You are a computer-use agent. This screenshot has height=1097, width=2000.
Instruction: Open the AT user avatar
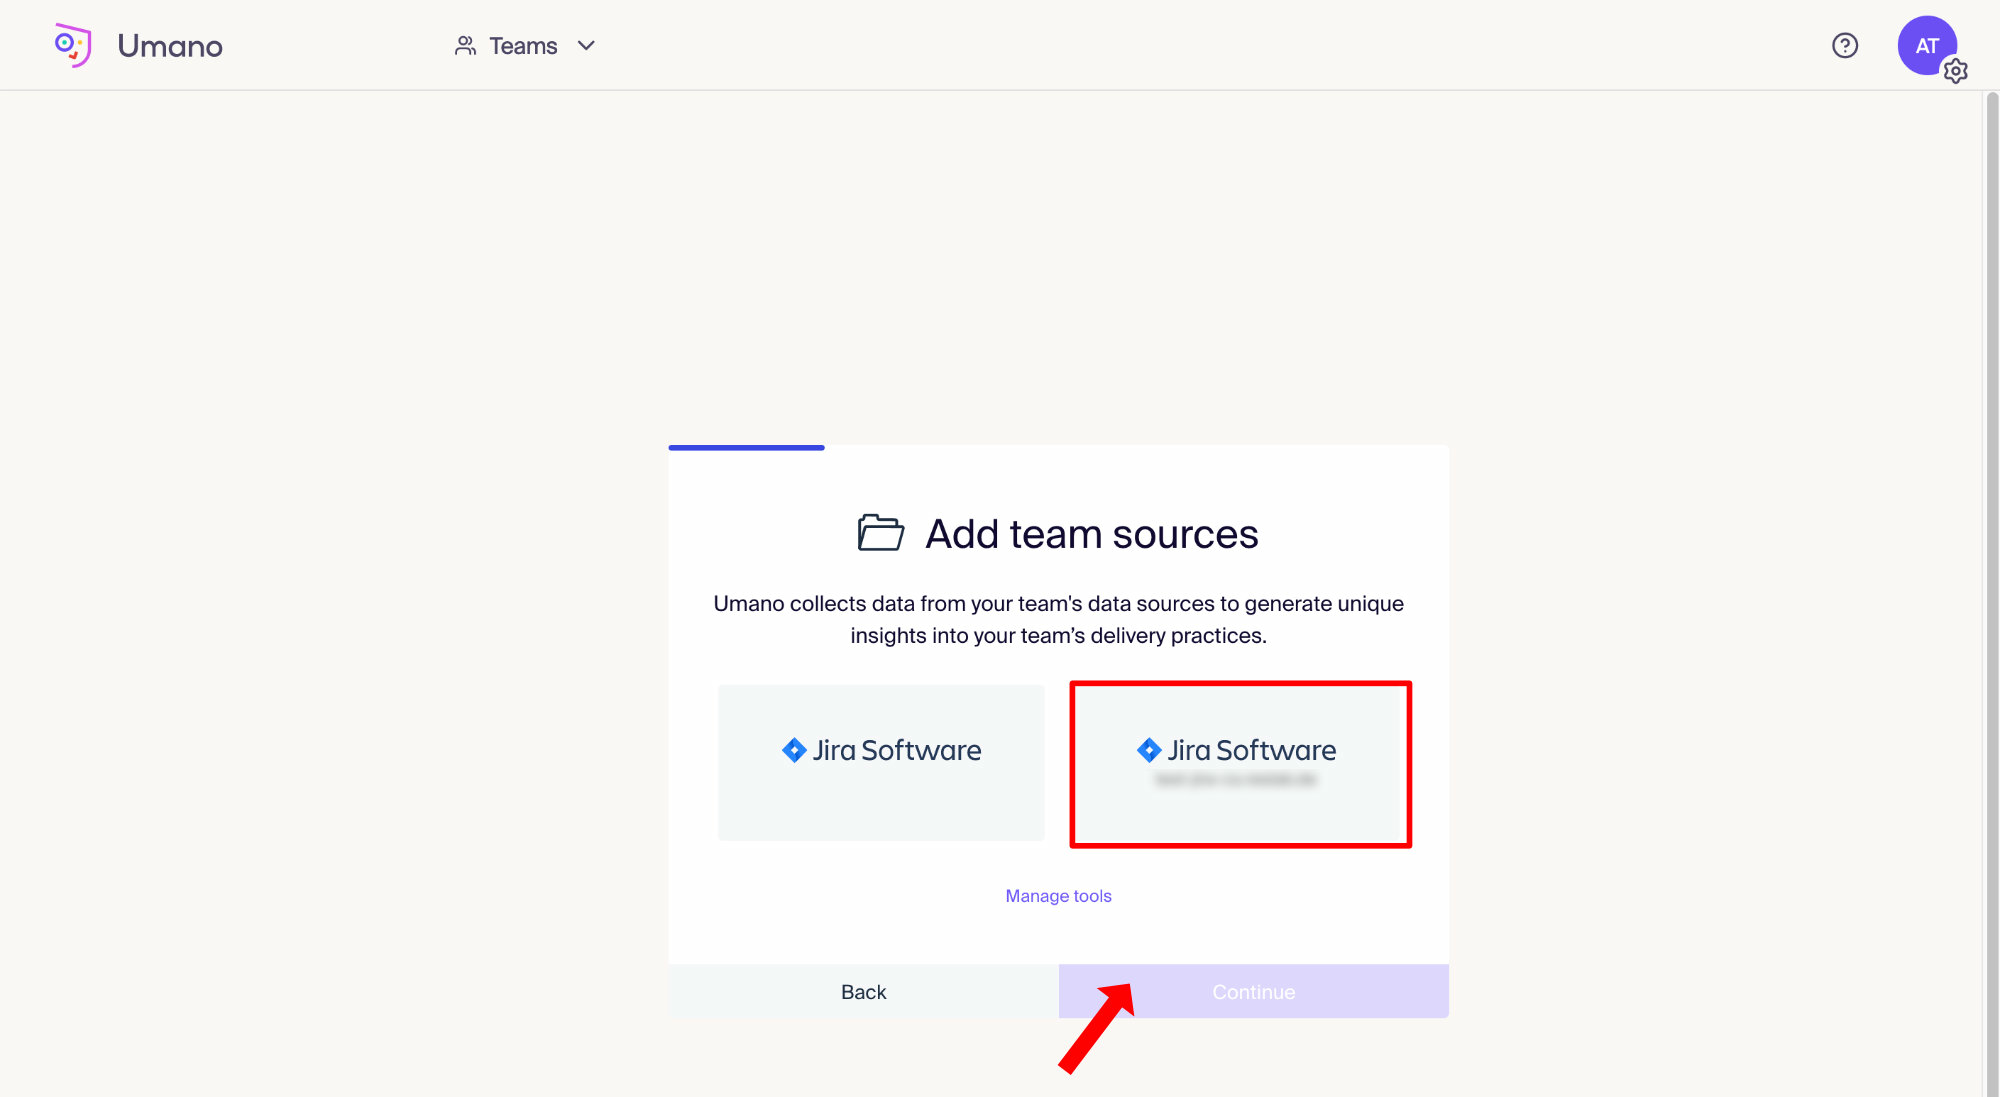[1925, 45]
